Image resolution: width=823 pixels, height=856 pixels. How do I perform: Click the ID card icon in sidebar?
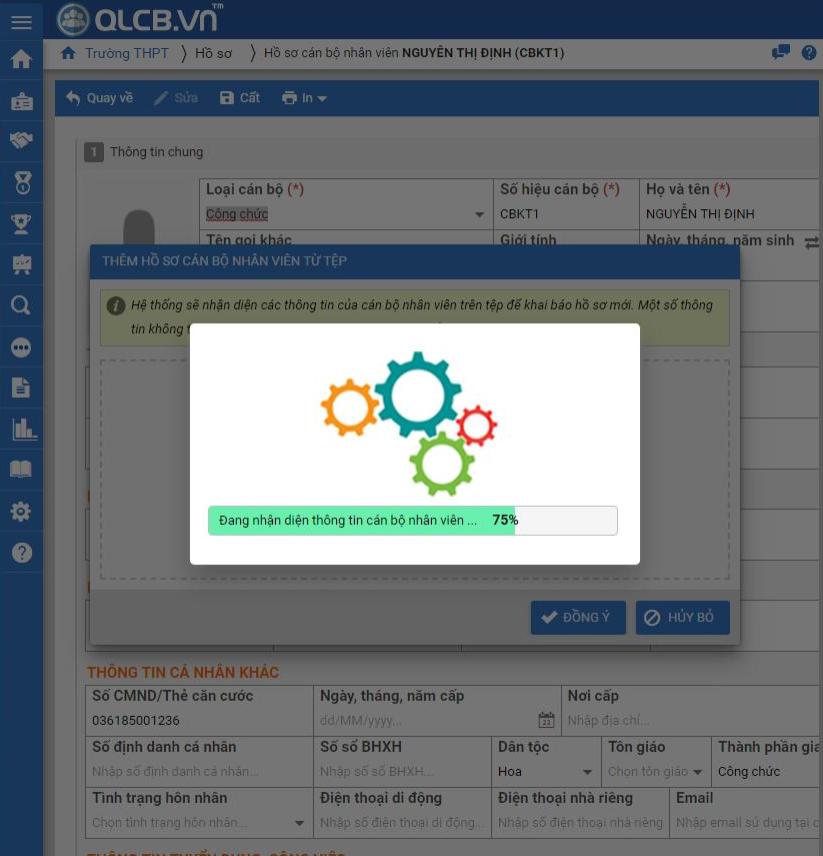point(21,101)
